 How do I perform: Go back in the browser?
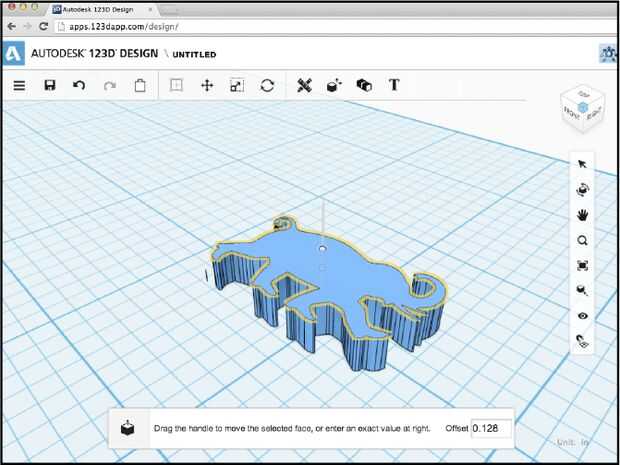tap(12, 26)
